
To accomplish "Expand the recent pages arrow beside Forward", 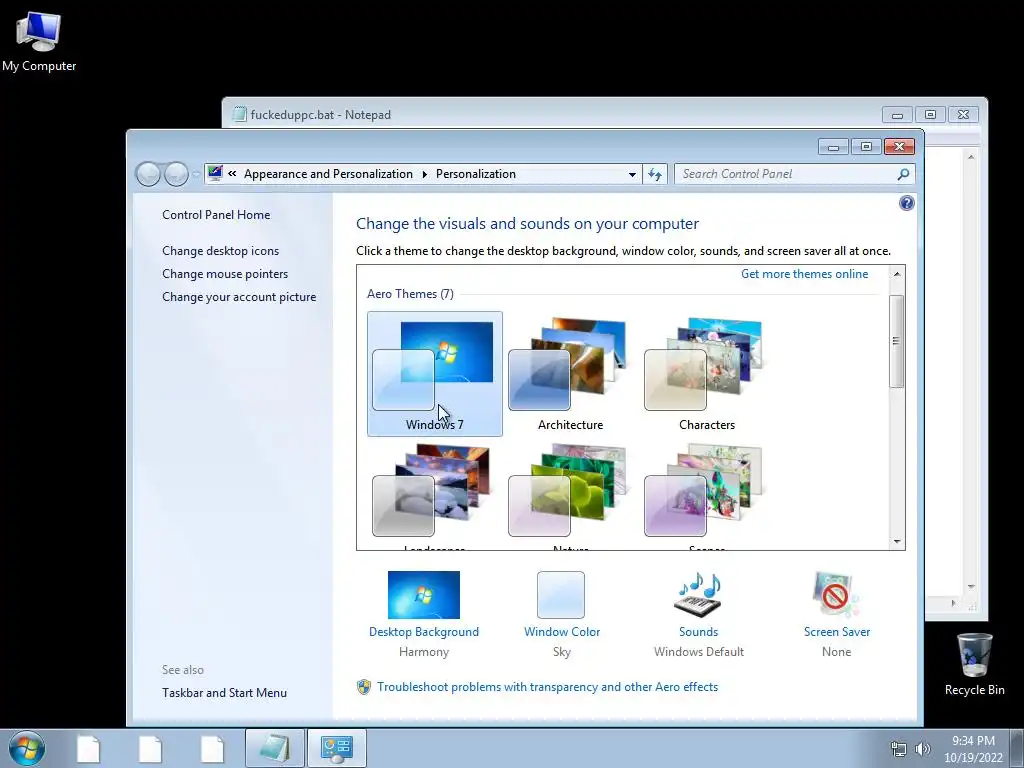I will point(196,174).
